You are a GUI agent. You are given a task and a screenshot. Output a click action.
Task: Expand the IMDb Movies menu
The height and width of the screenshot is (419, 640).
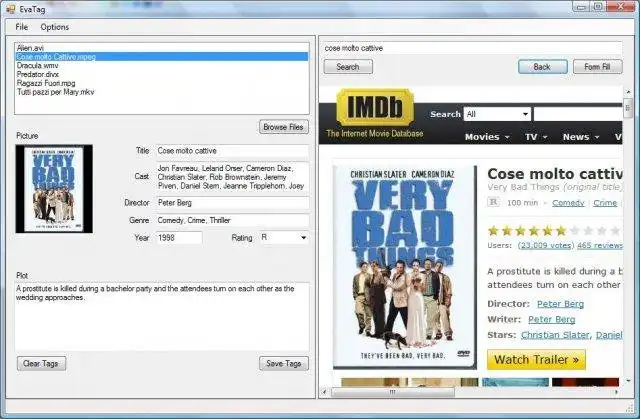coord(487,137)
